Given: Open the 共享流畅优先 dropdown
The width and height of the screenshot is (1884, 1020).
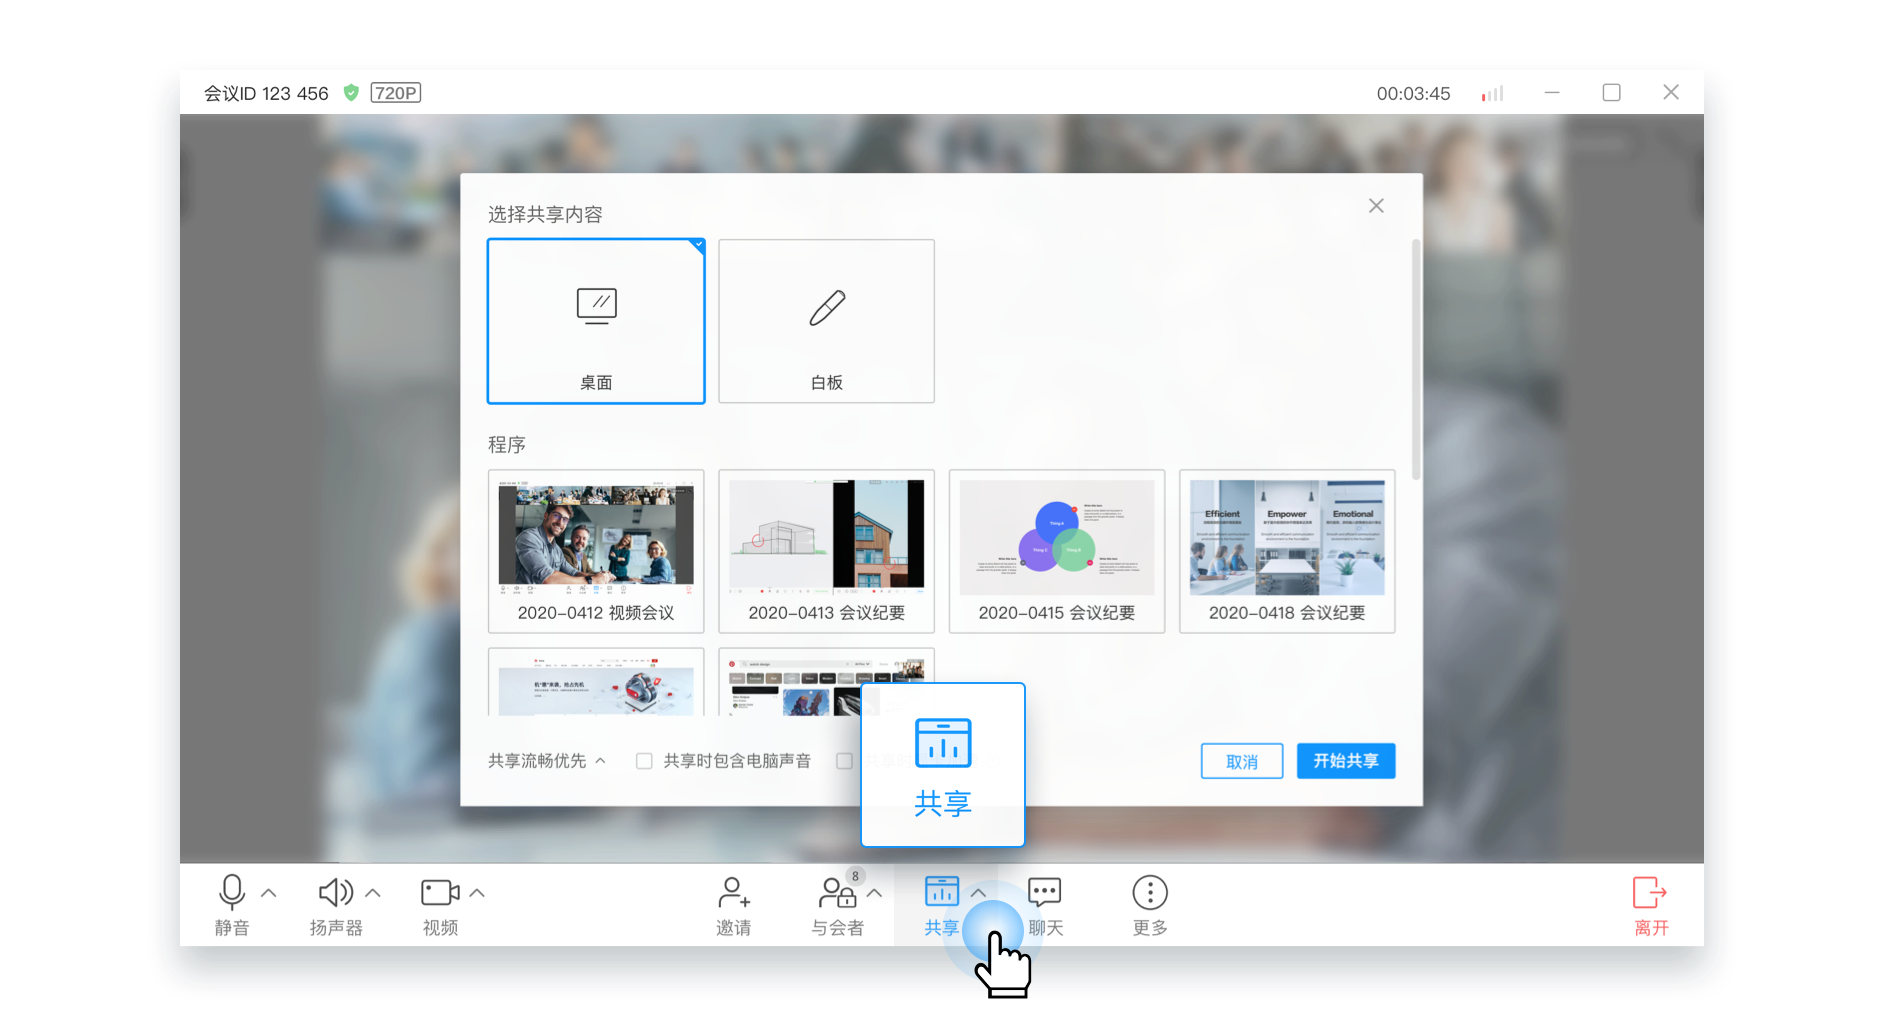Looking at the screenshot, I should (546, 760).
